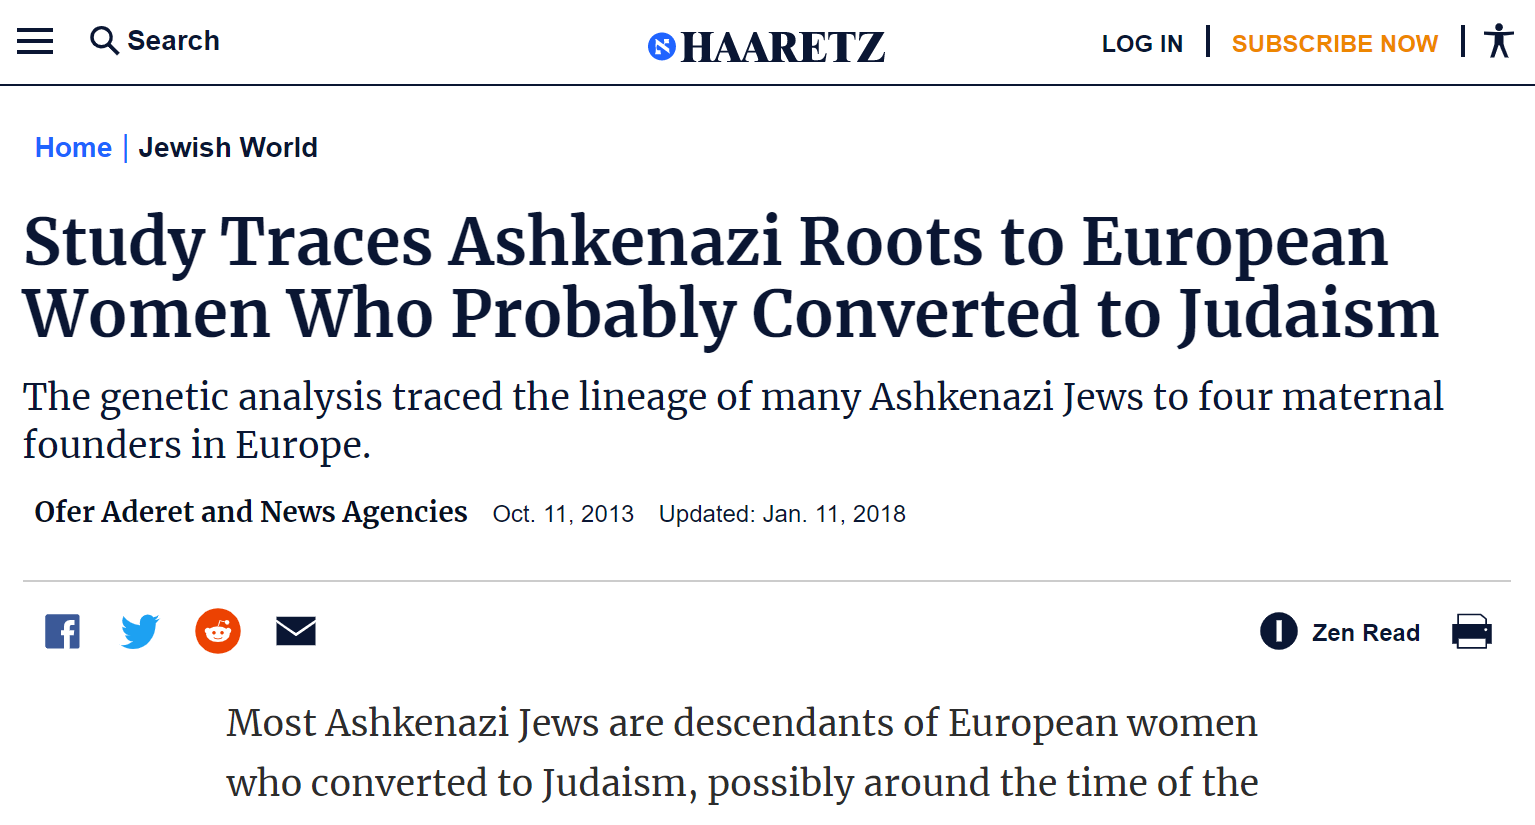Click the Oct. 11, 2013 publication date
The width and height of the screenshot is (1535, 825).
[x=563, y=514]
